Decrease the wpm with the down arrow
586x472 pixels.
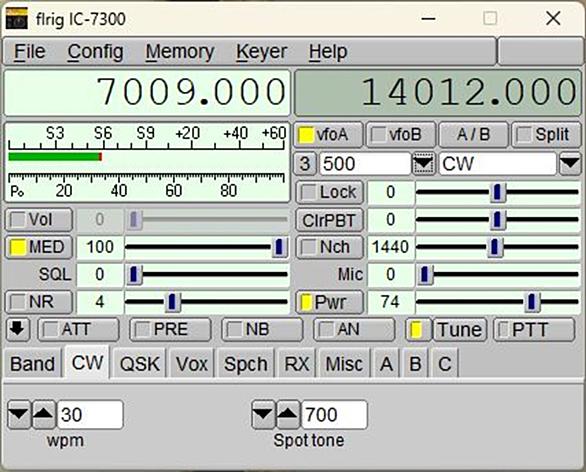click(x=19, y=414)
